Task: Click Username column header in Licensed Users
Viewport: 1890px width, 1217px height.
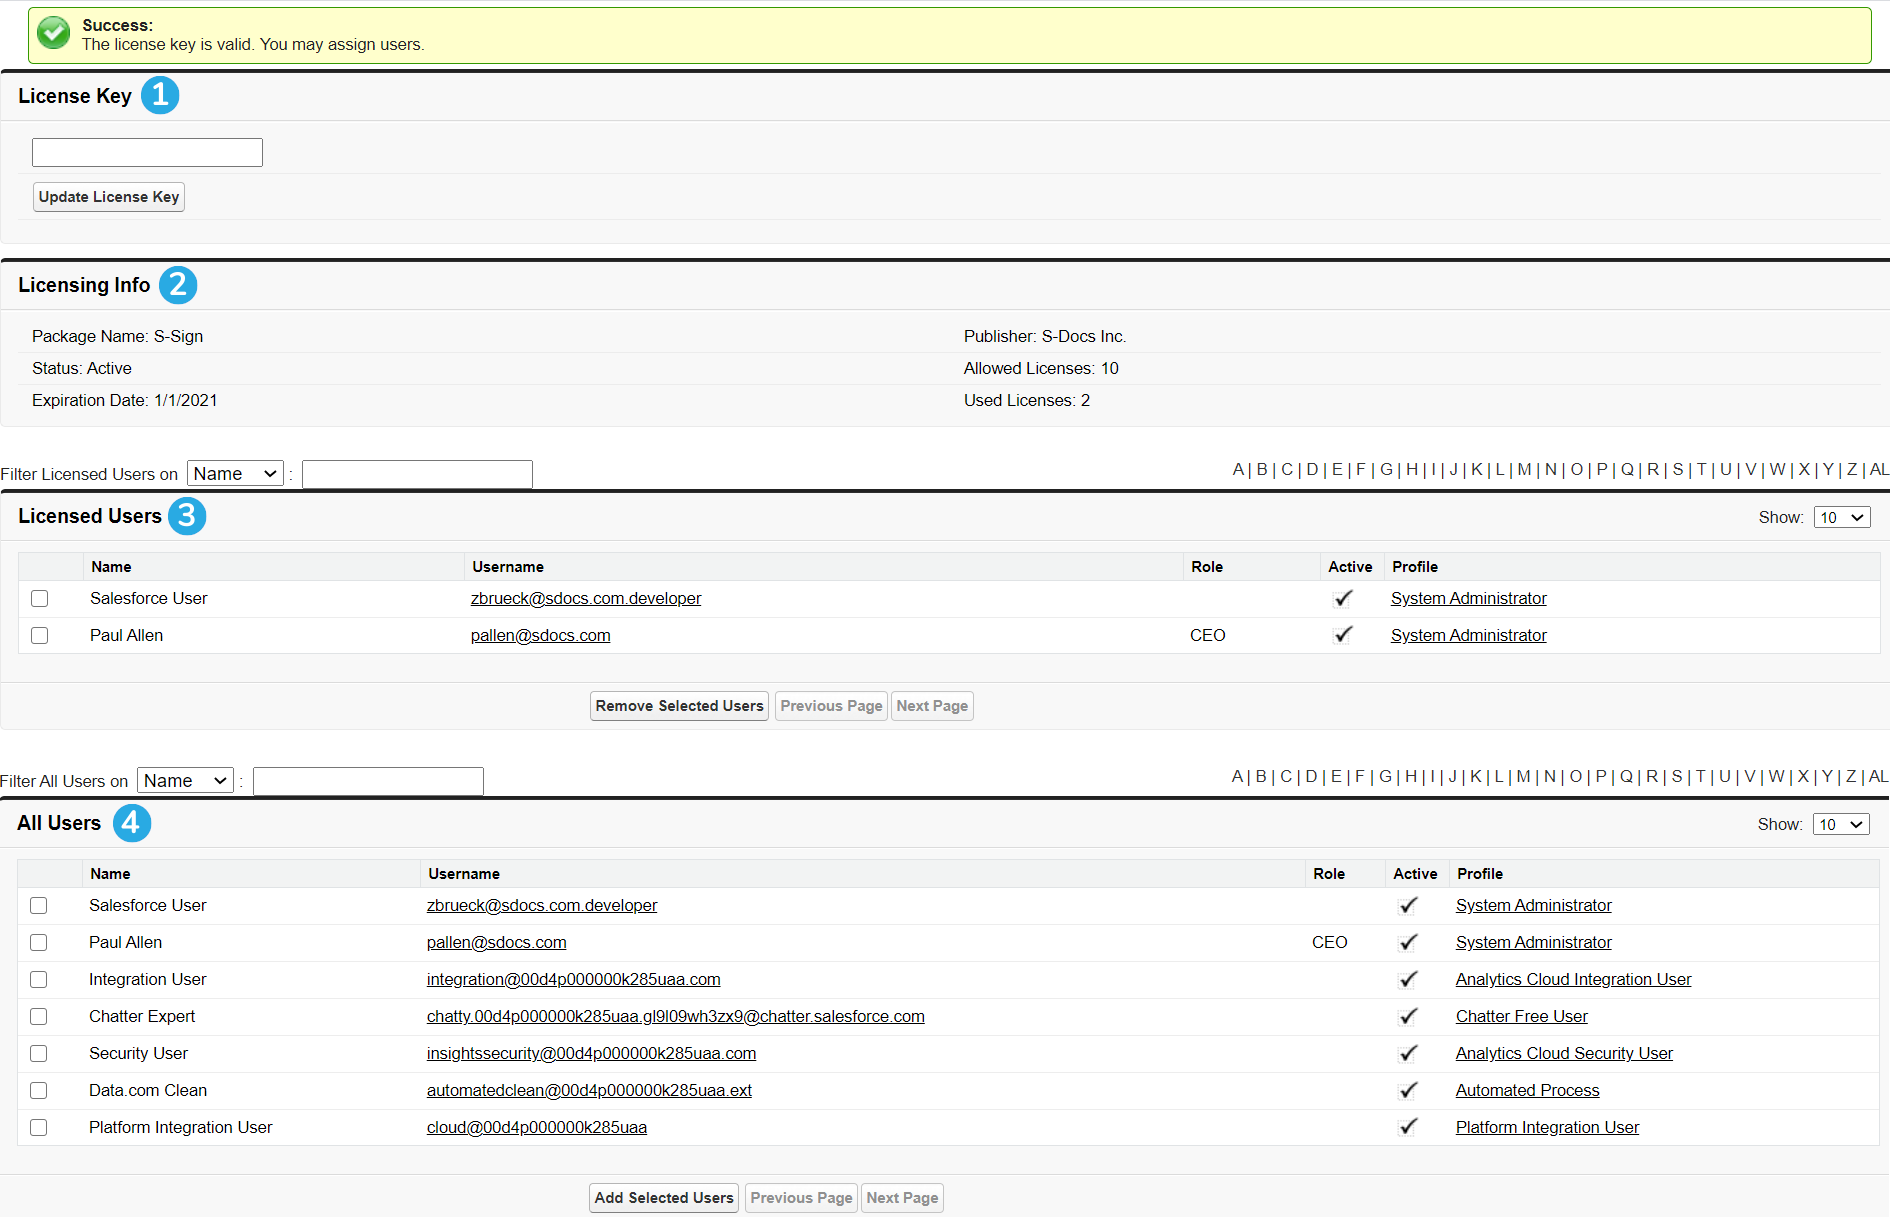Action: coord(508,567)
